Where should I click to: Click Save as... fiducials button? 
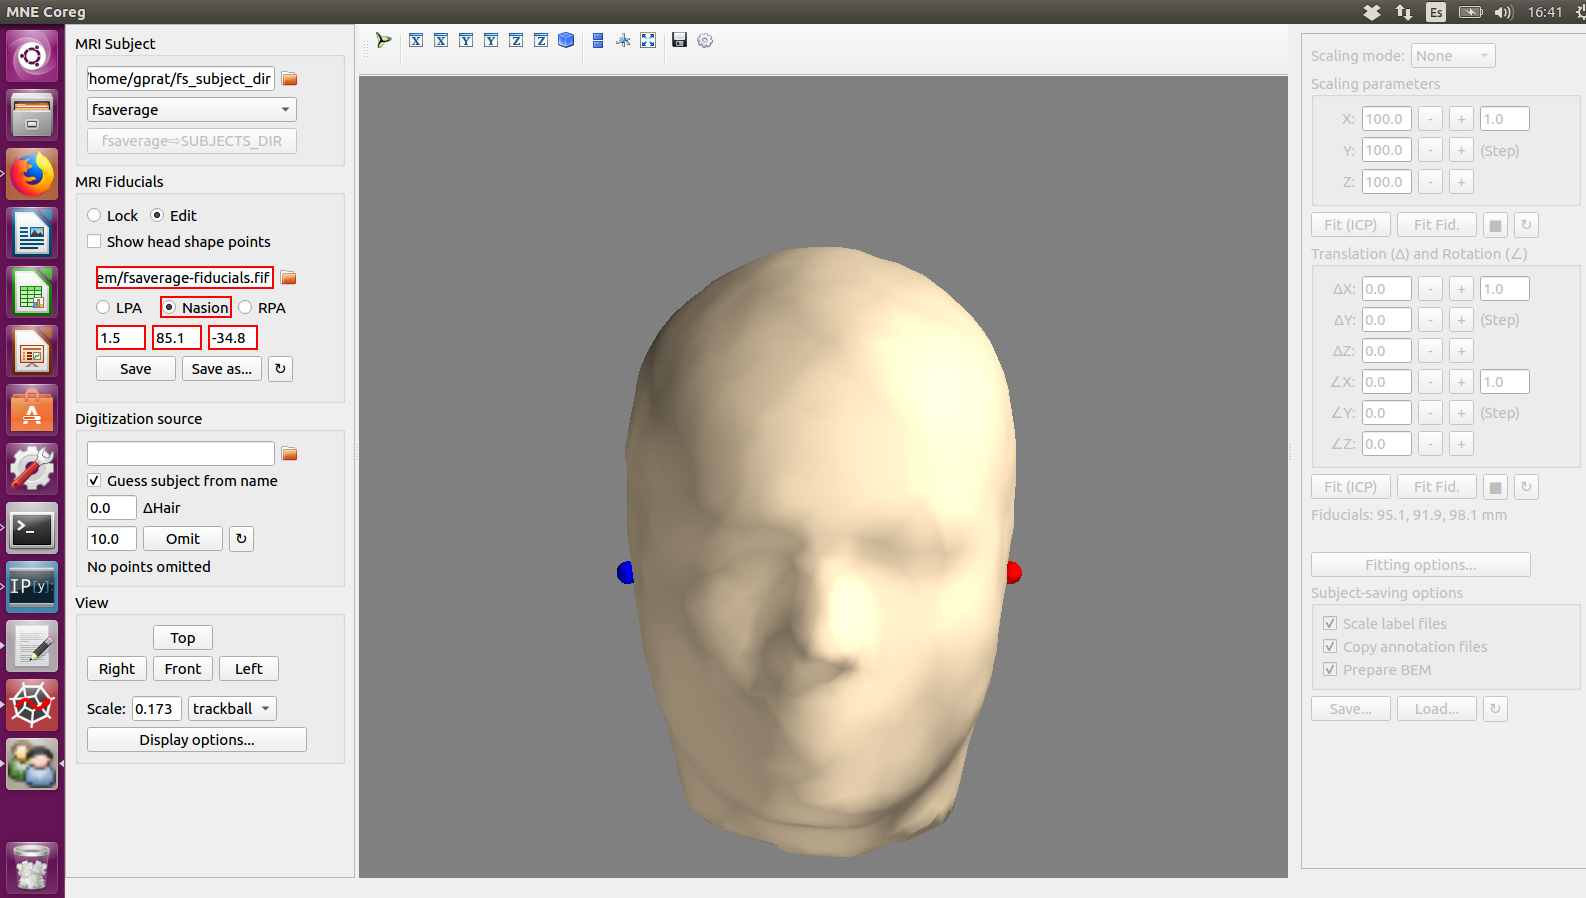(222, 369)
